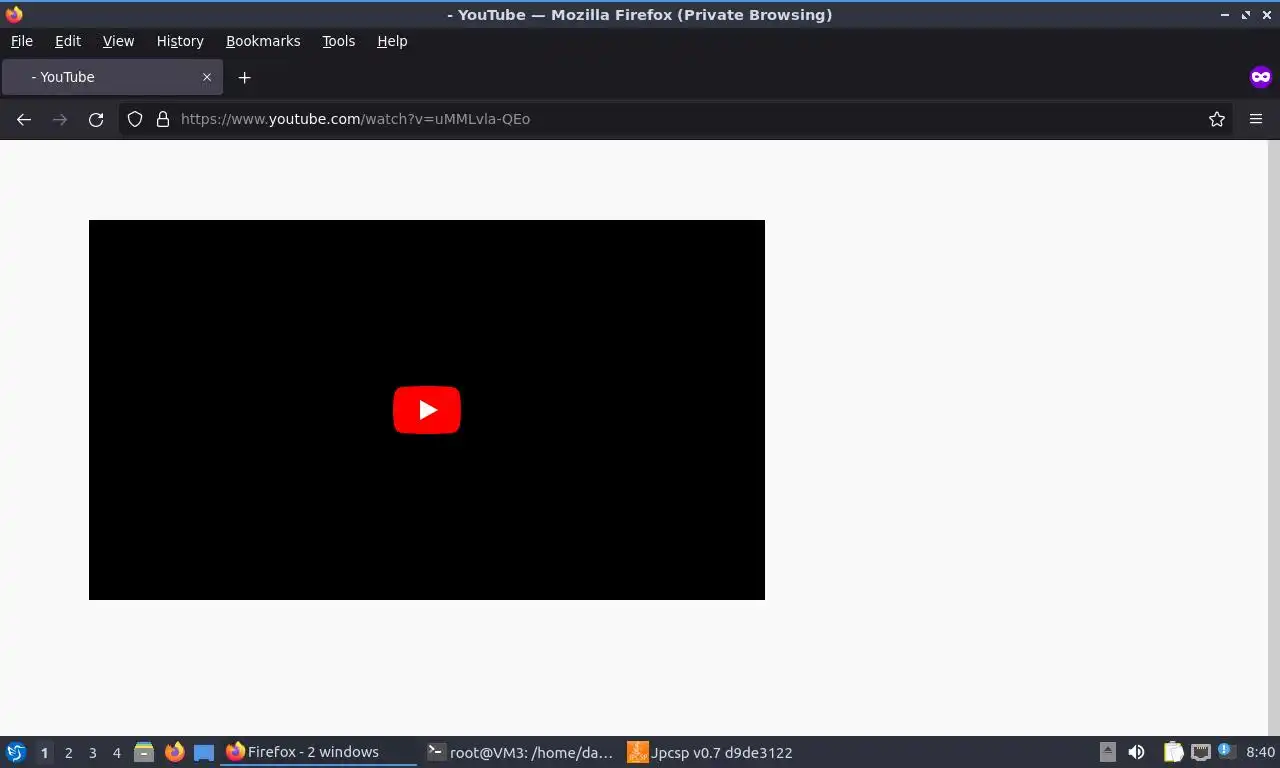Open the clipboard manager tray icon
This screenshot has height=768, width=1280.
[1173, 752]
